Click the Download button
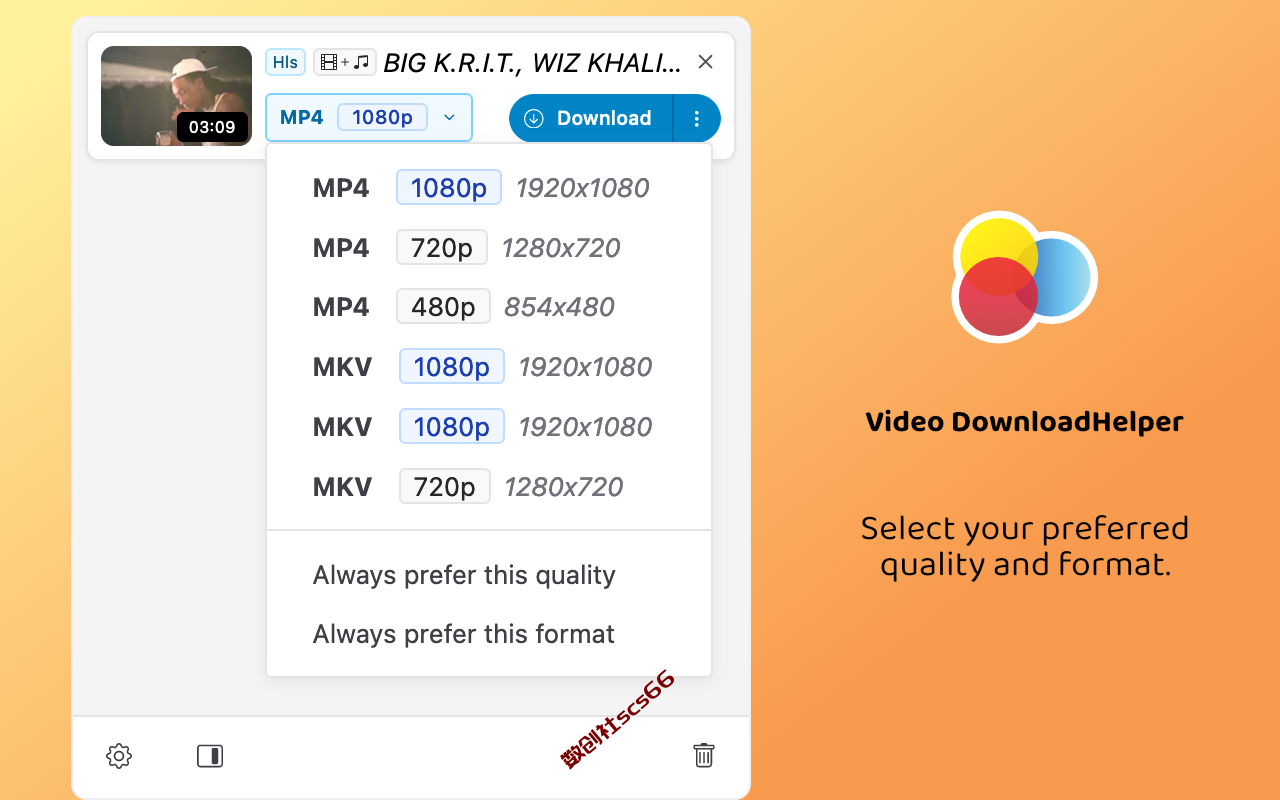 [591, 118]
